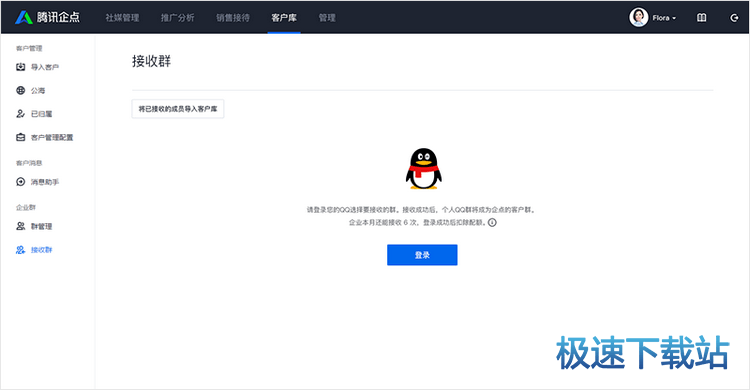Click the blue 登录 button
This screenshot has height=390, width=750.
click(x=422, y=255)
